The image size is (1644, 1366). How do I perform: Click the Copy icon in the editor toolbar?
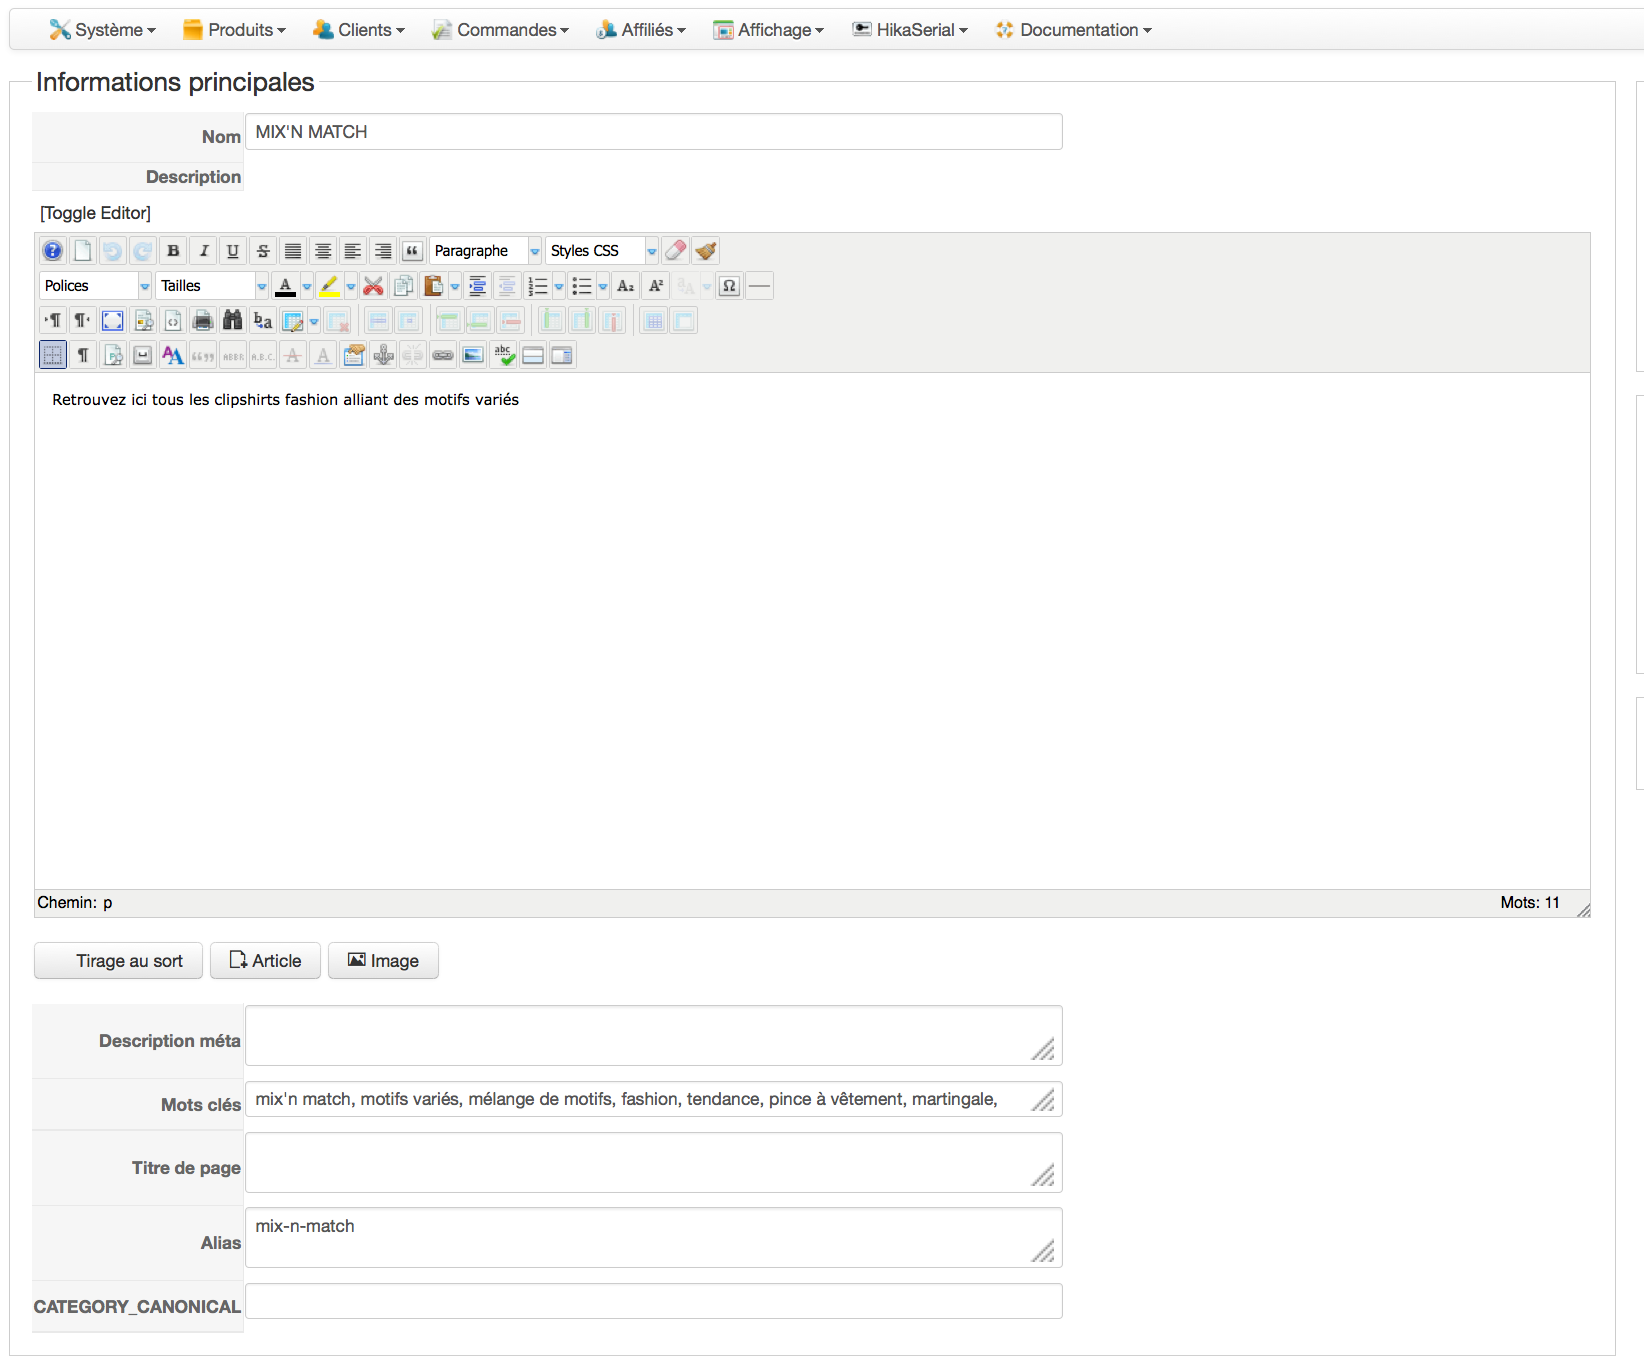(x=403, y=286)
